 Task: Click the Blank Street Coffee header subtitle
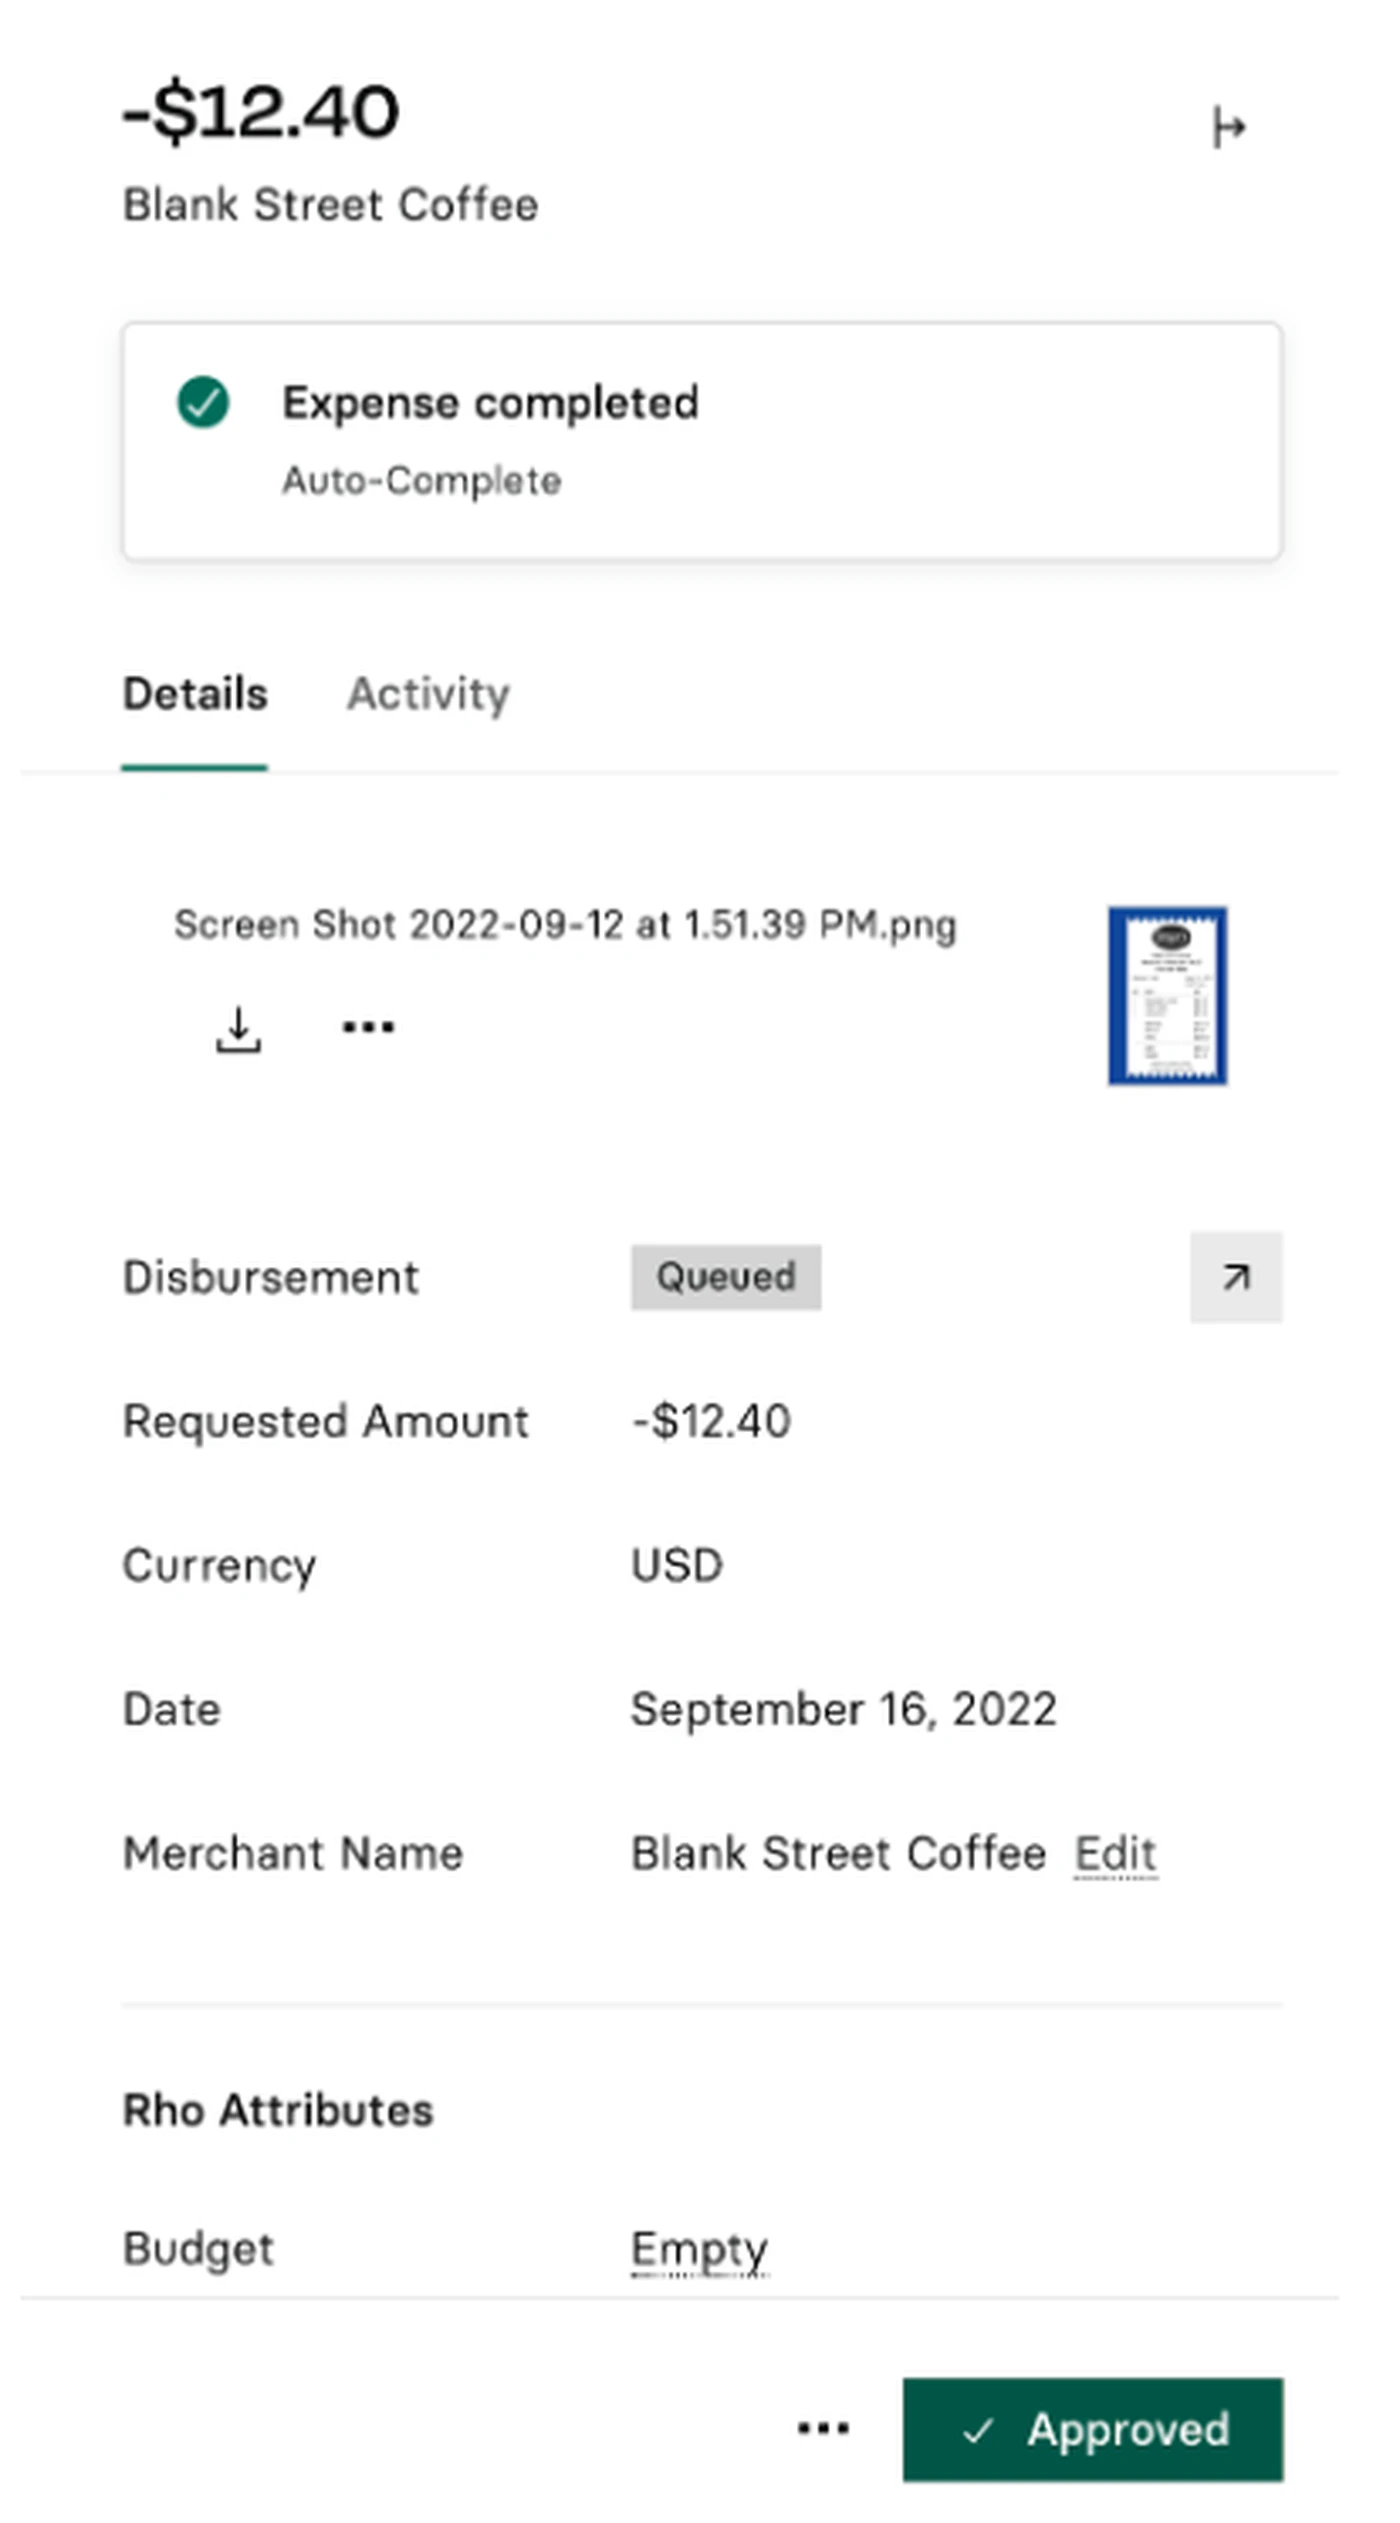pos(330,205)
